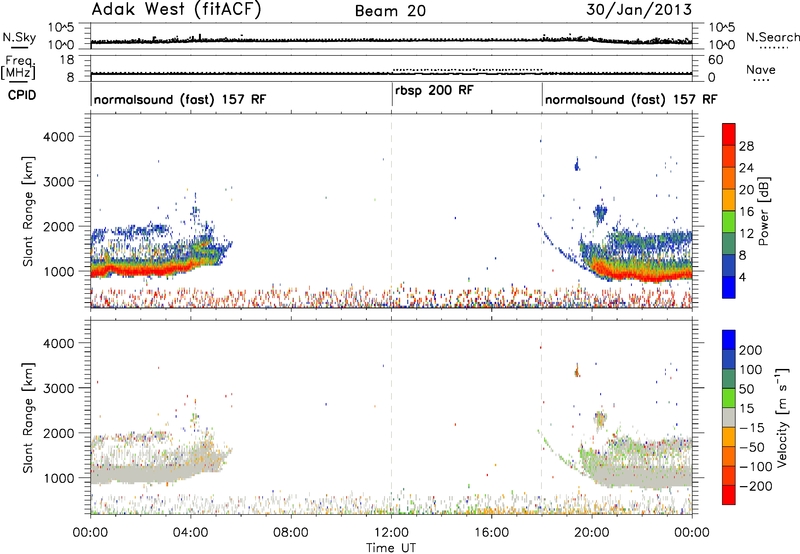Click the "3000" range tick of the velocity panel
Image resolution: width=800 pixels, height=554 pixels.
(x=58, y=388)
